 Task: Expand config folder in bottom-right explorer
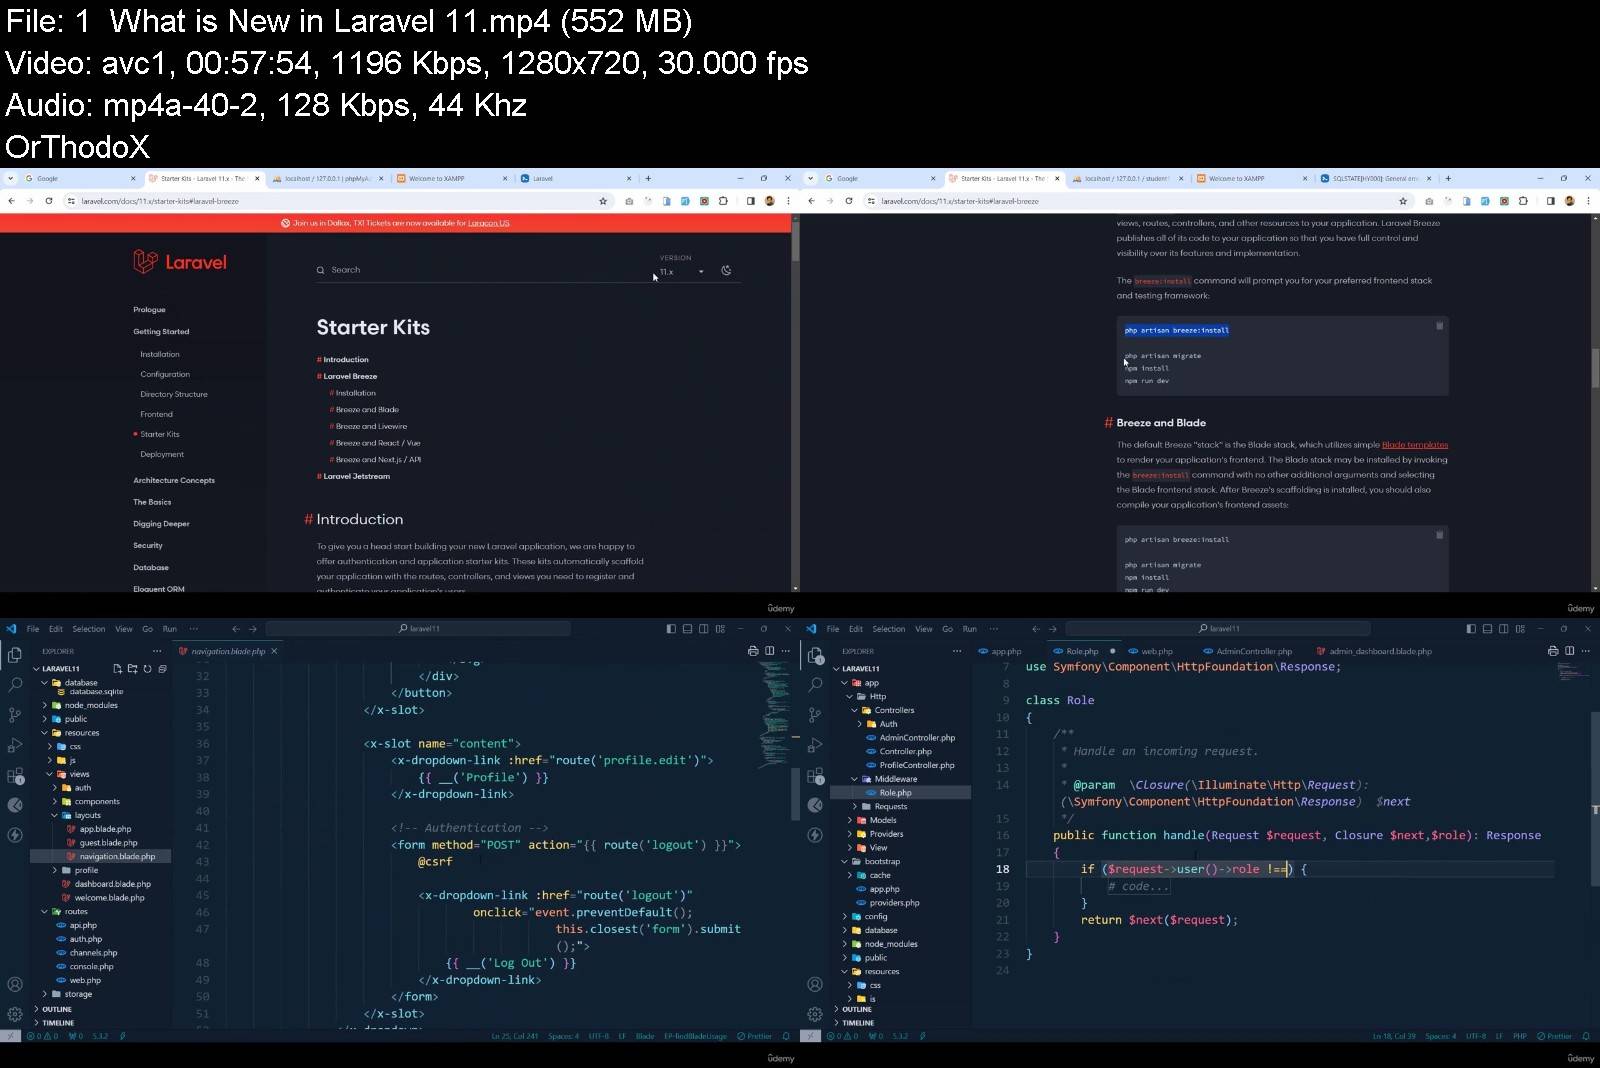point(845,916)
